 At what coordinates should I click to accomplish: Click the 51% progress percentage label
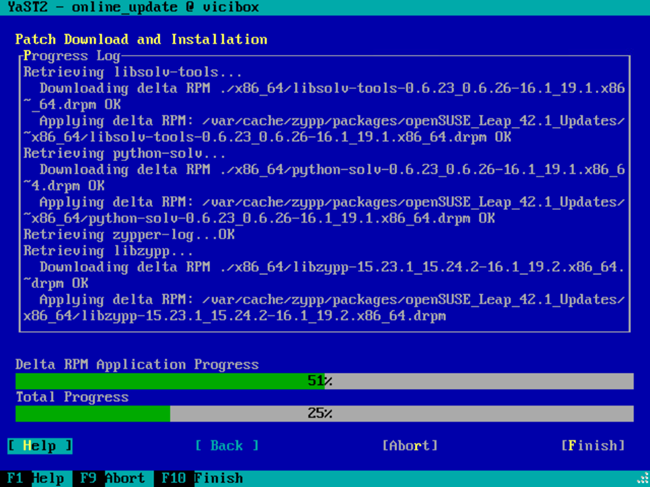click(320, 381)
